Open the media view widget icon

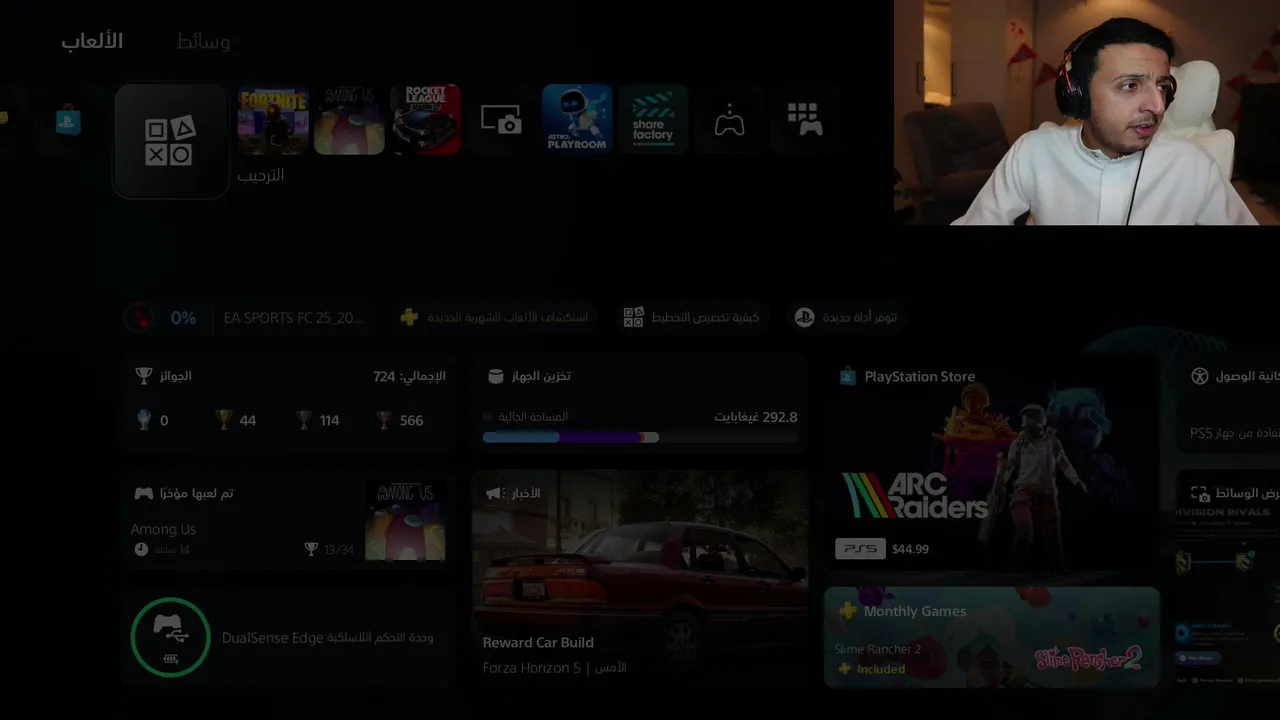coord(1200,493)
